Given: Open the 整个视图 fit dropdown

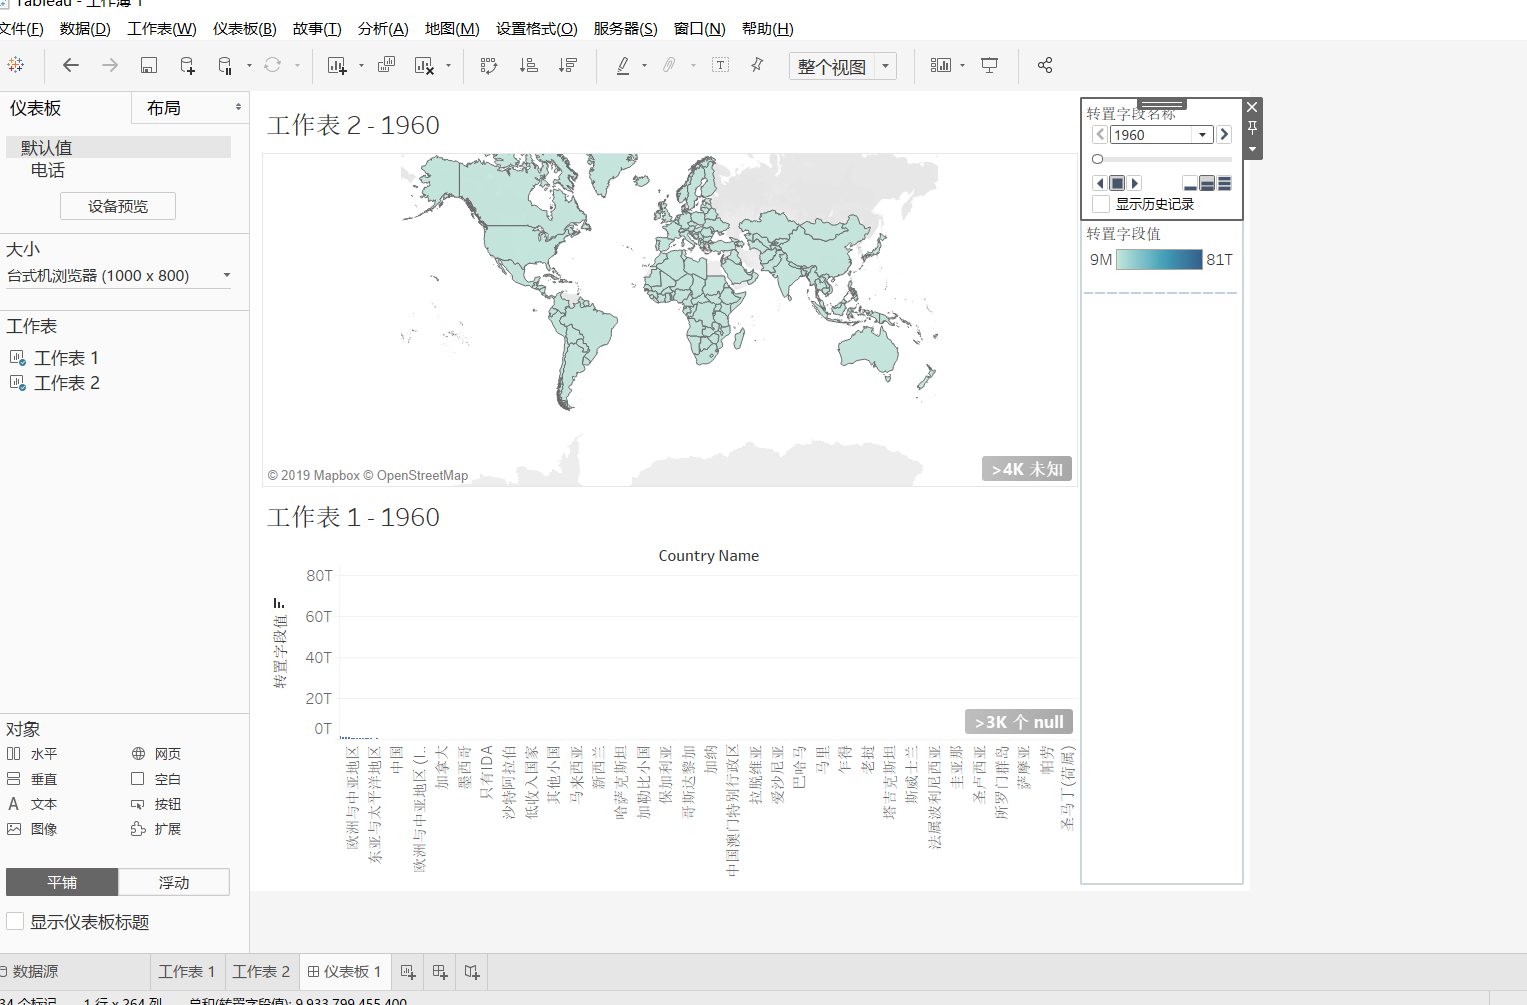Looking at the screenshot, I should (x=884, y=65).
